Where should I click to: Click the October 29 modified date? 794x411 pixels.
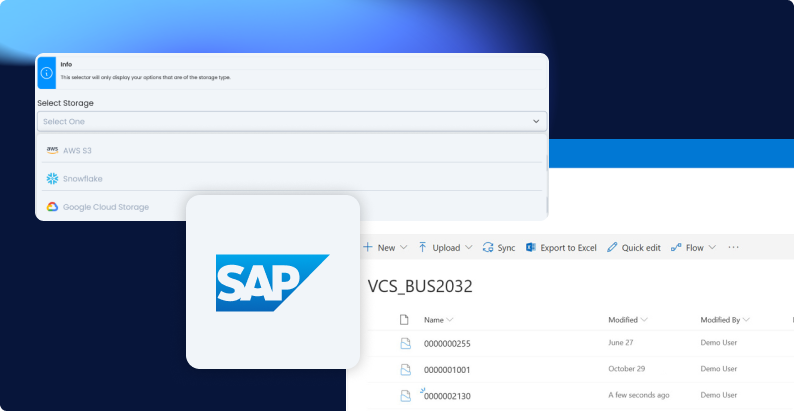coord(627,369)
